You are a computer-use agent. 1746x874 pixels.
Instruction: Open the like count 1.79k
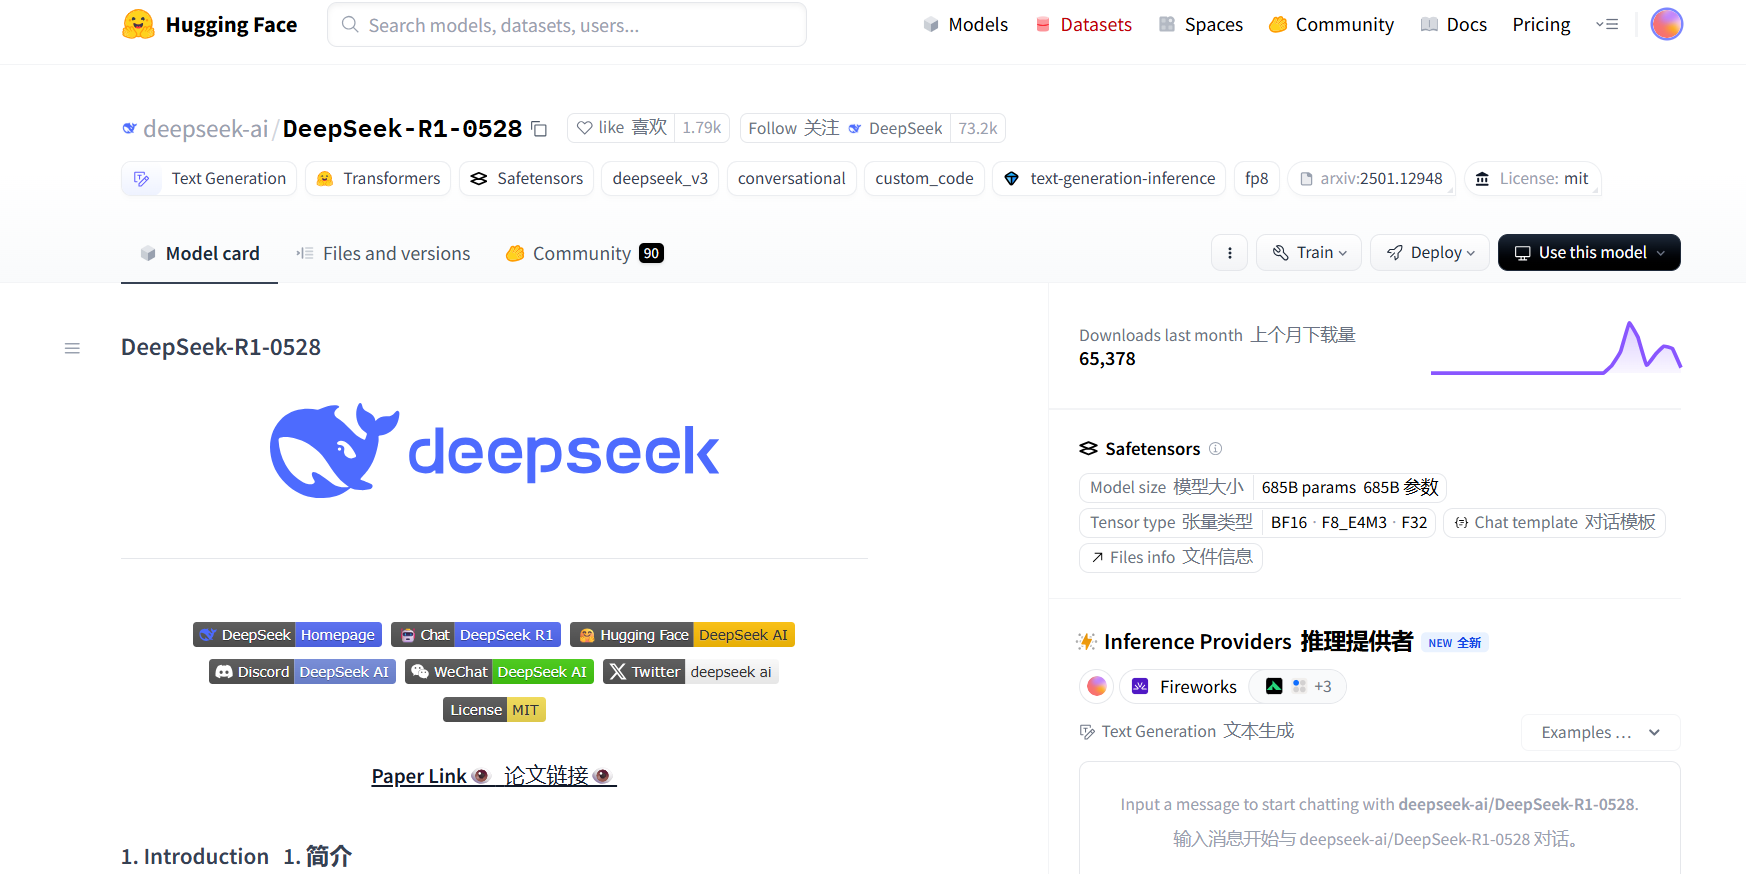(x=701, y=128)
